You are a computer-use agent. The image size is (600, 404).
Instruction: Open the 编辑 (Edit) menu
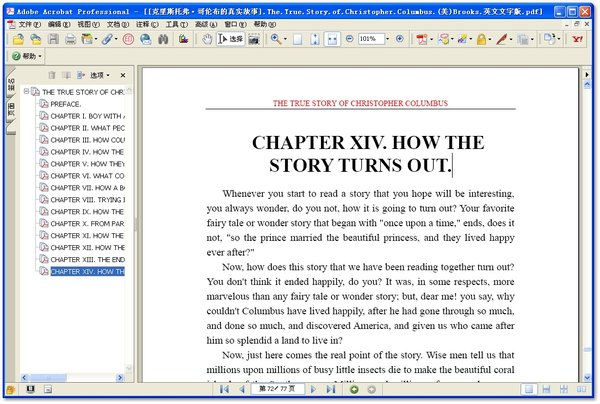[x=59, y=24]
